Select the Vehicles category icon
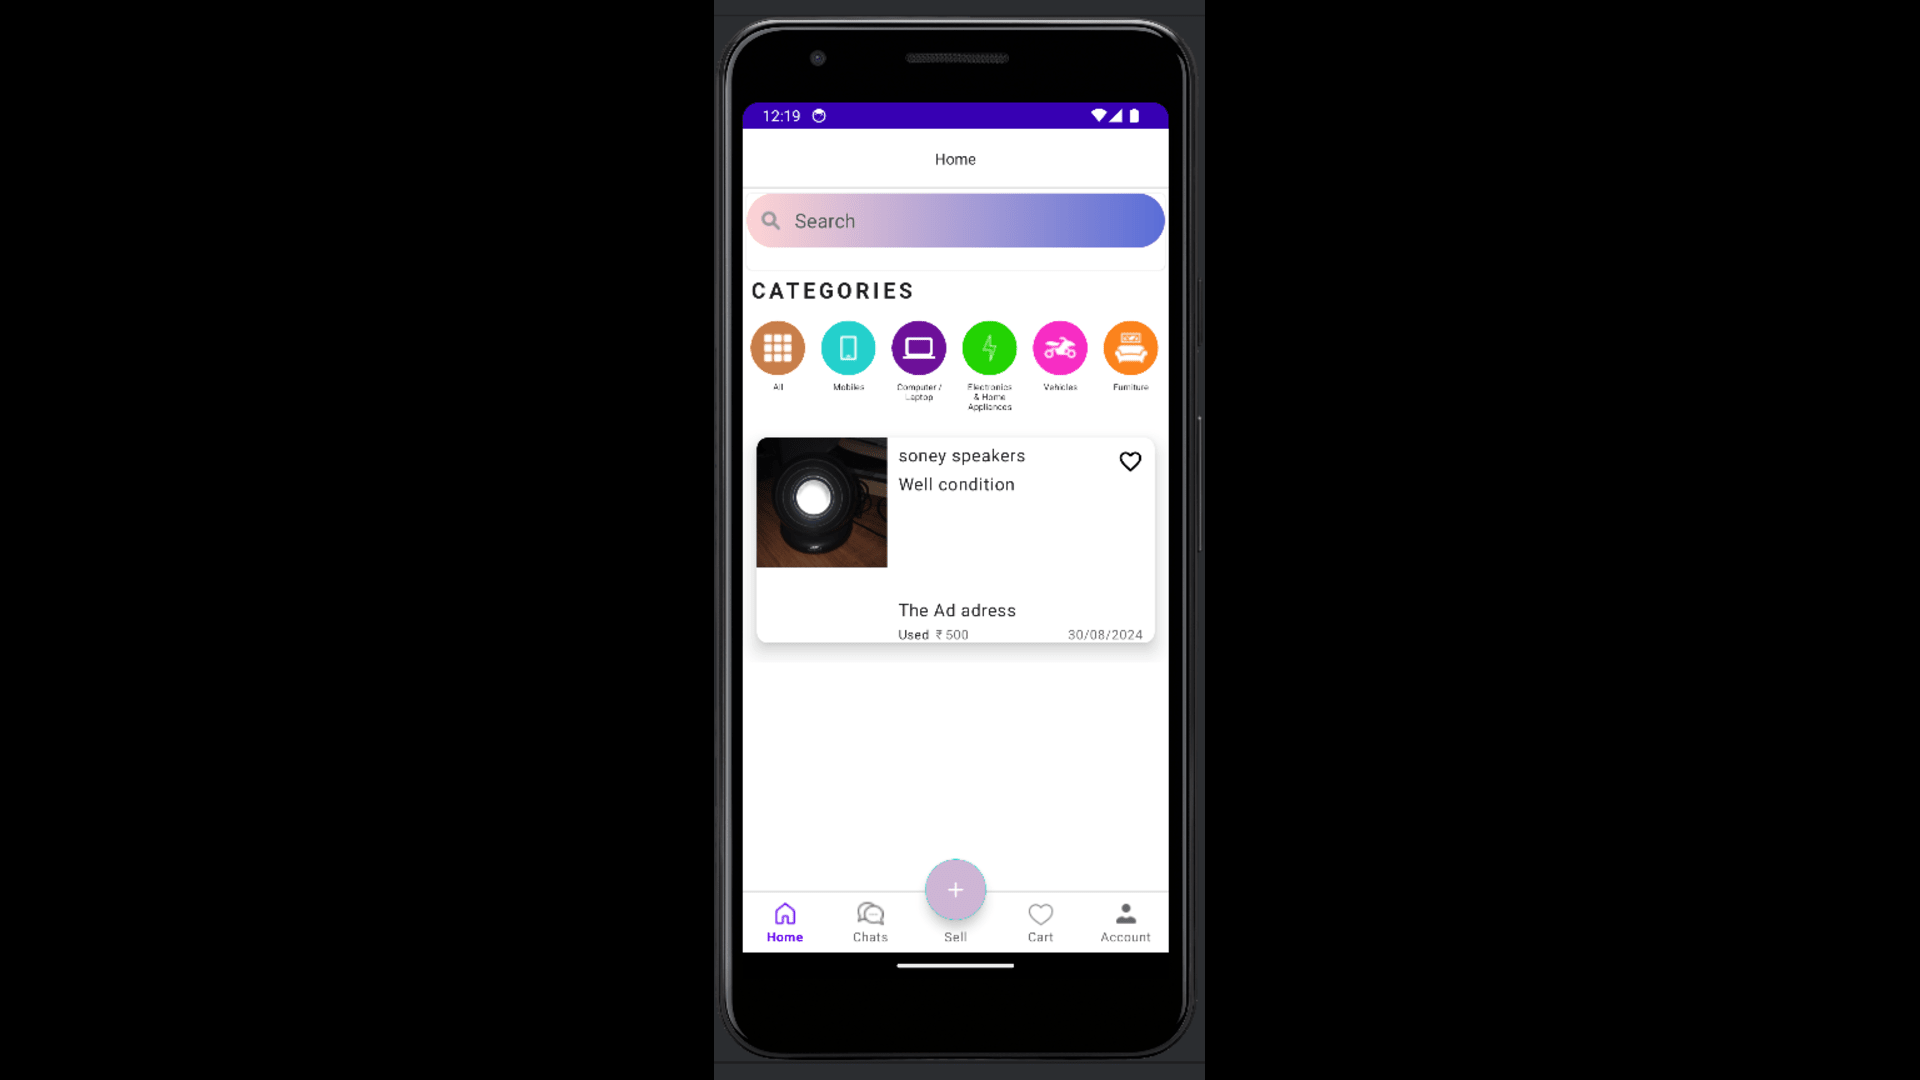Image resolution: width=1920 pixels, height=1080 pixels. (x=1060, y=347)
